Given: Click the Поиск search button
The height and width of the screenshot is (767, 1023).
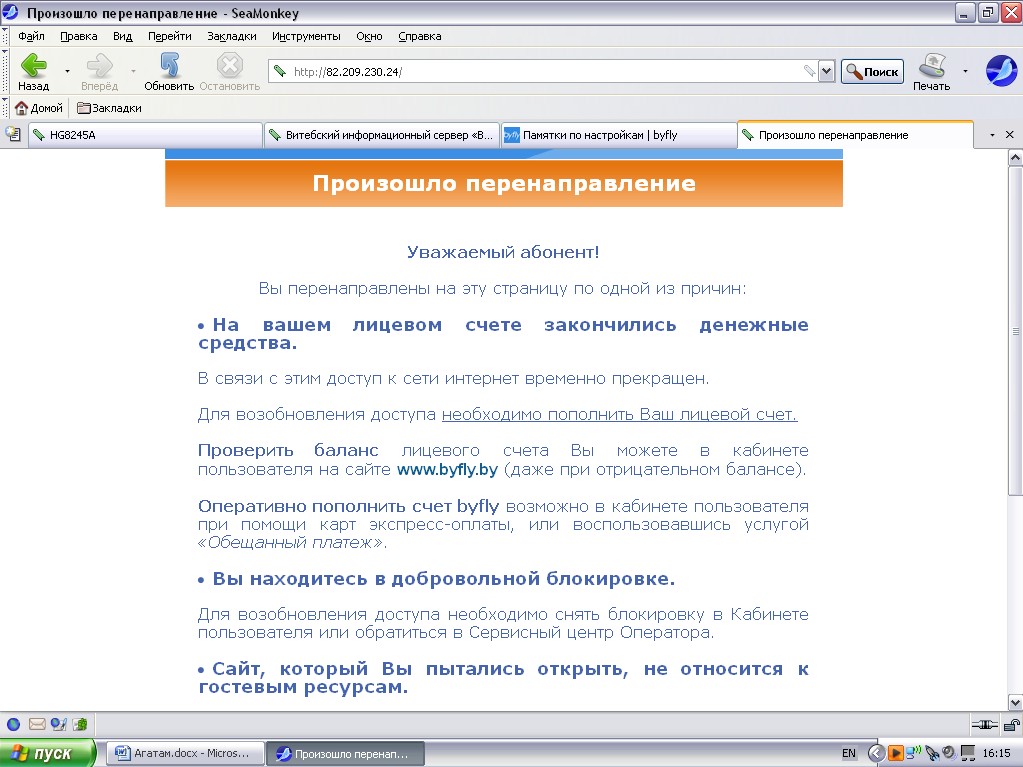Looking at the screenshot, I should click(x=872, y=72).
